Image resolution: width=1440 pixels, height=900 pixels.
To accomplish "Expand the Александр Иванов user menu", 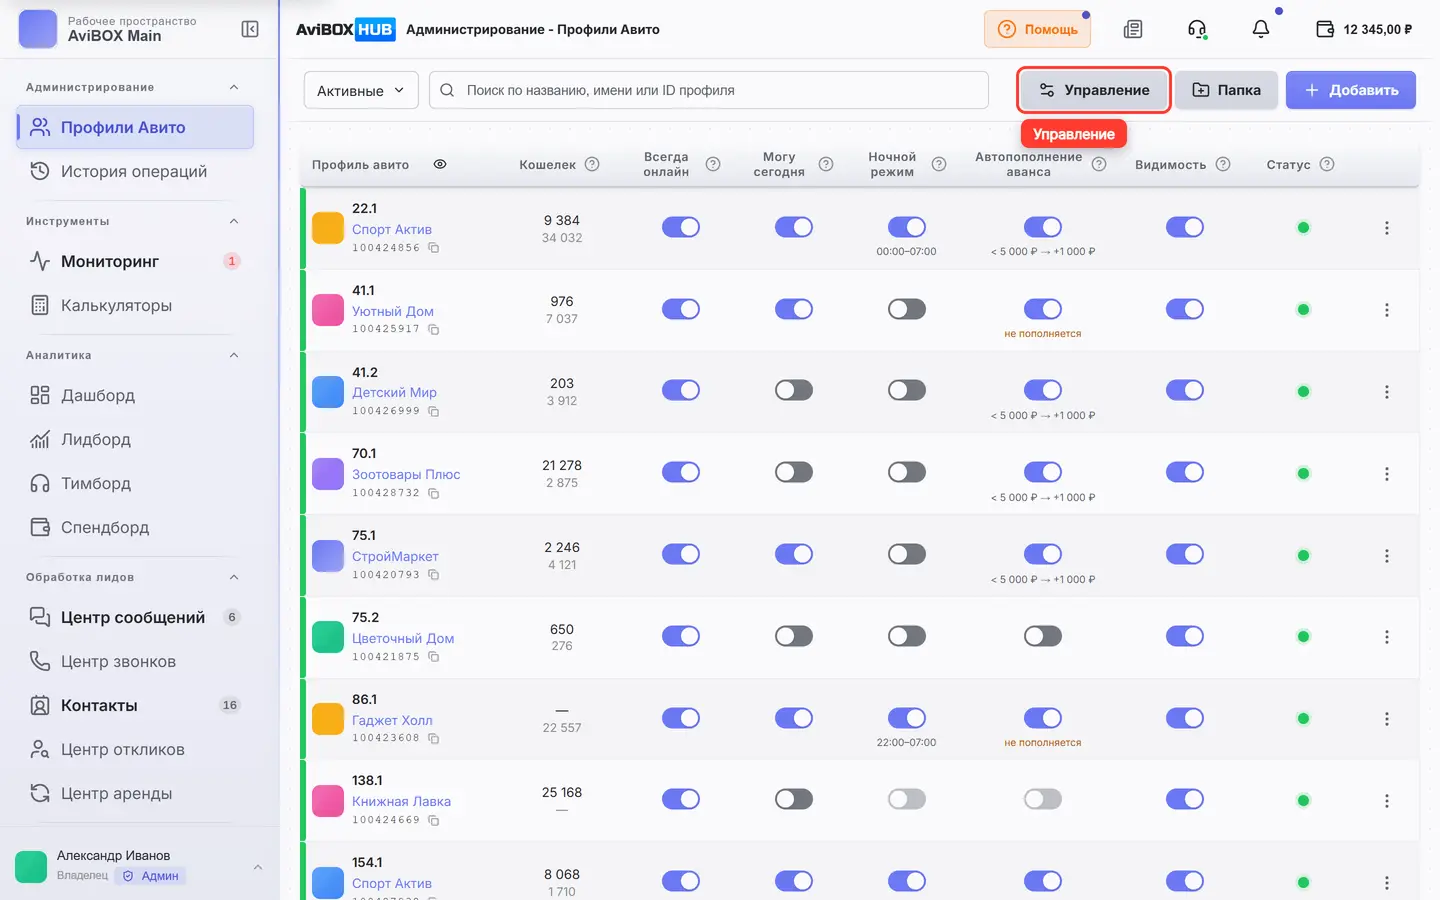I will pos(258,867).
